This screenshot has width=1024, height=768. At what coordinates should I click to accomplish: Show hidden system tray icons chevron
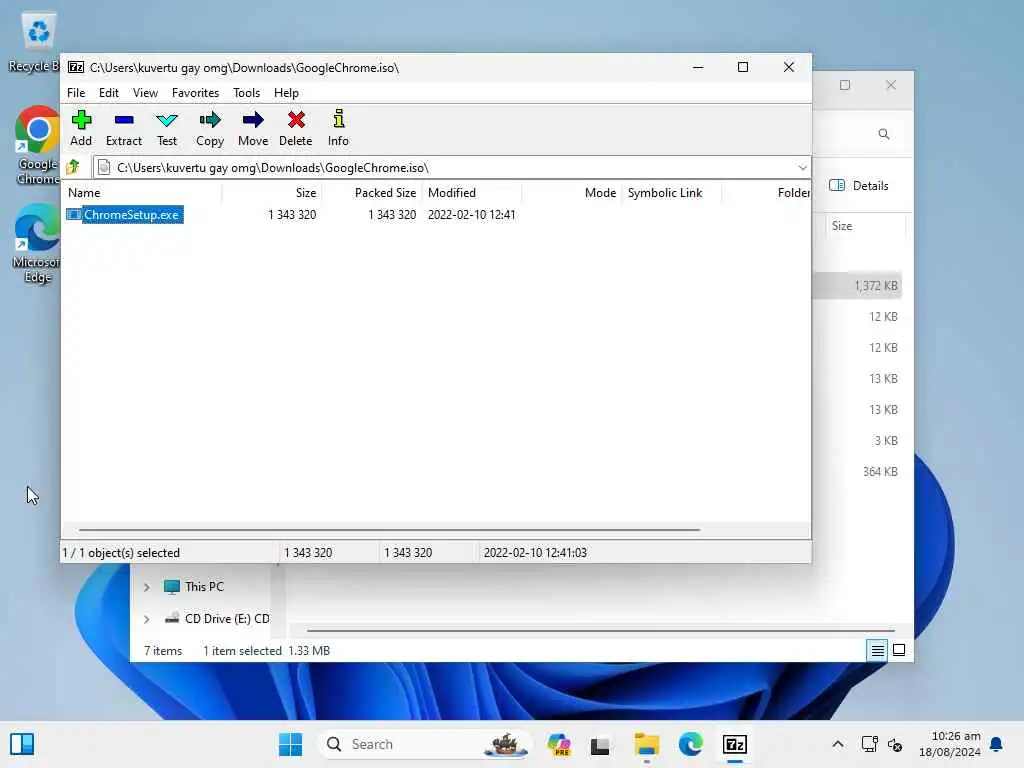tap(838, 744)
